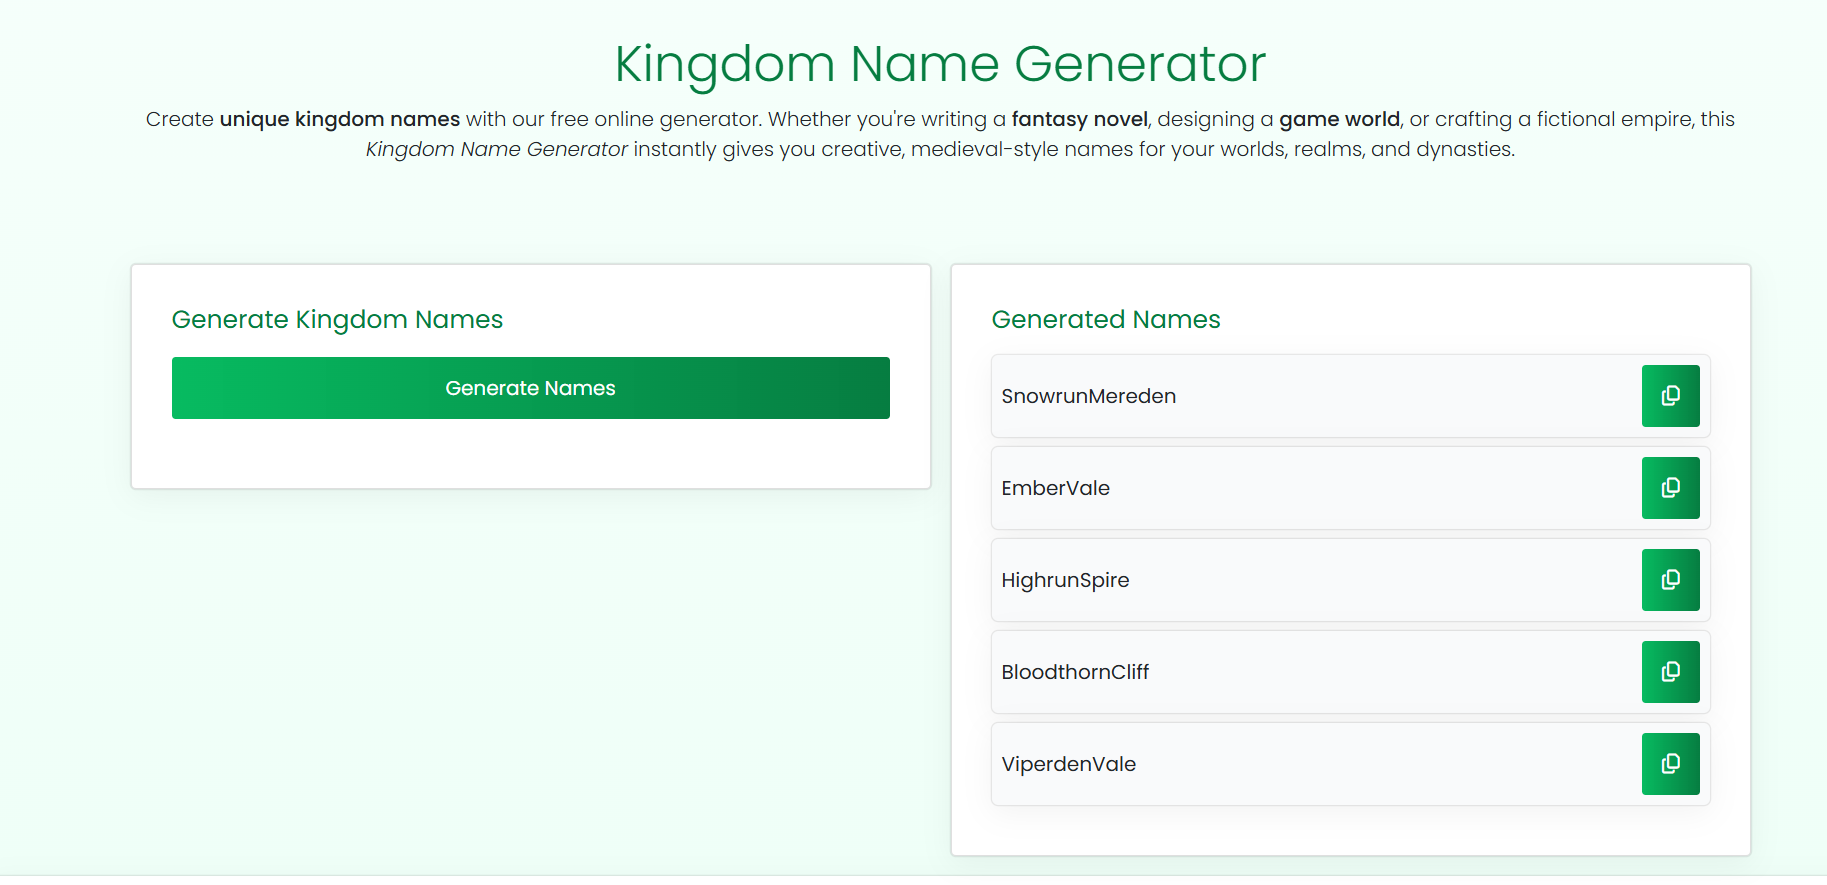The height and width of the screenshot is (885, 1827).
Task: Click the SnowrunMereden name text
Action: click(1088, 396)
